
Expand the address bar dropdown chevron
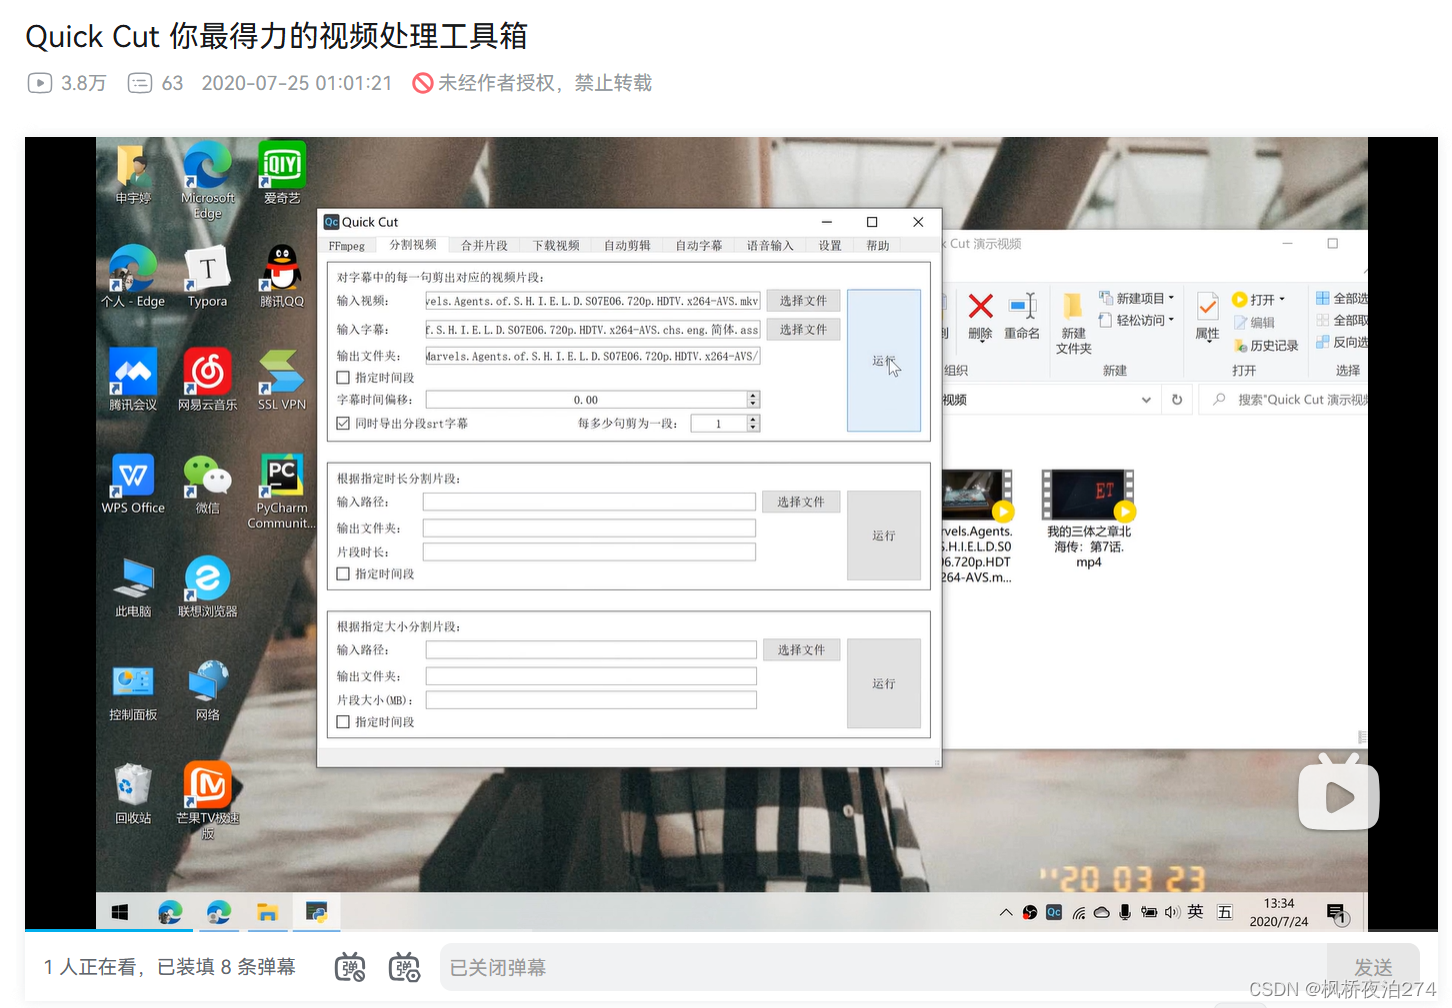(x=1146, y=399)
